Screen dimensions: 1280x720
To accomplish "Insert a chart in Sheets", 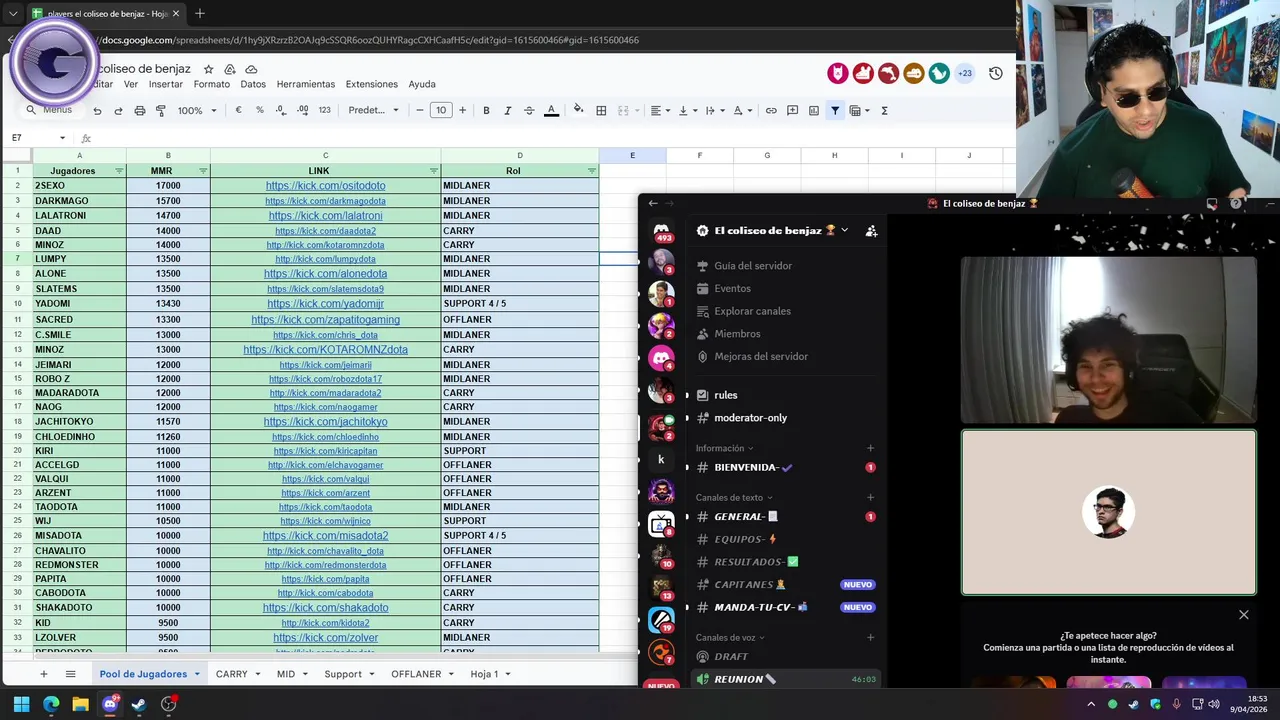I will (814, 111).
